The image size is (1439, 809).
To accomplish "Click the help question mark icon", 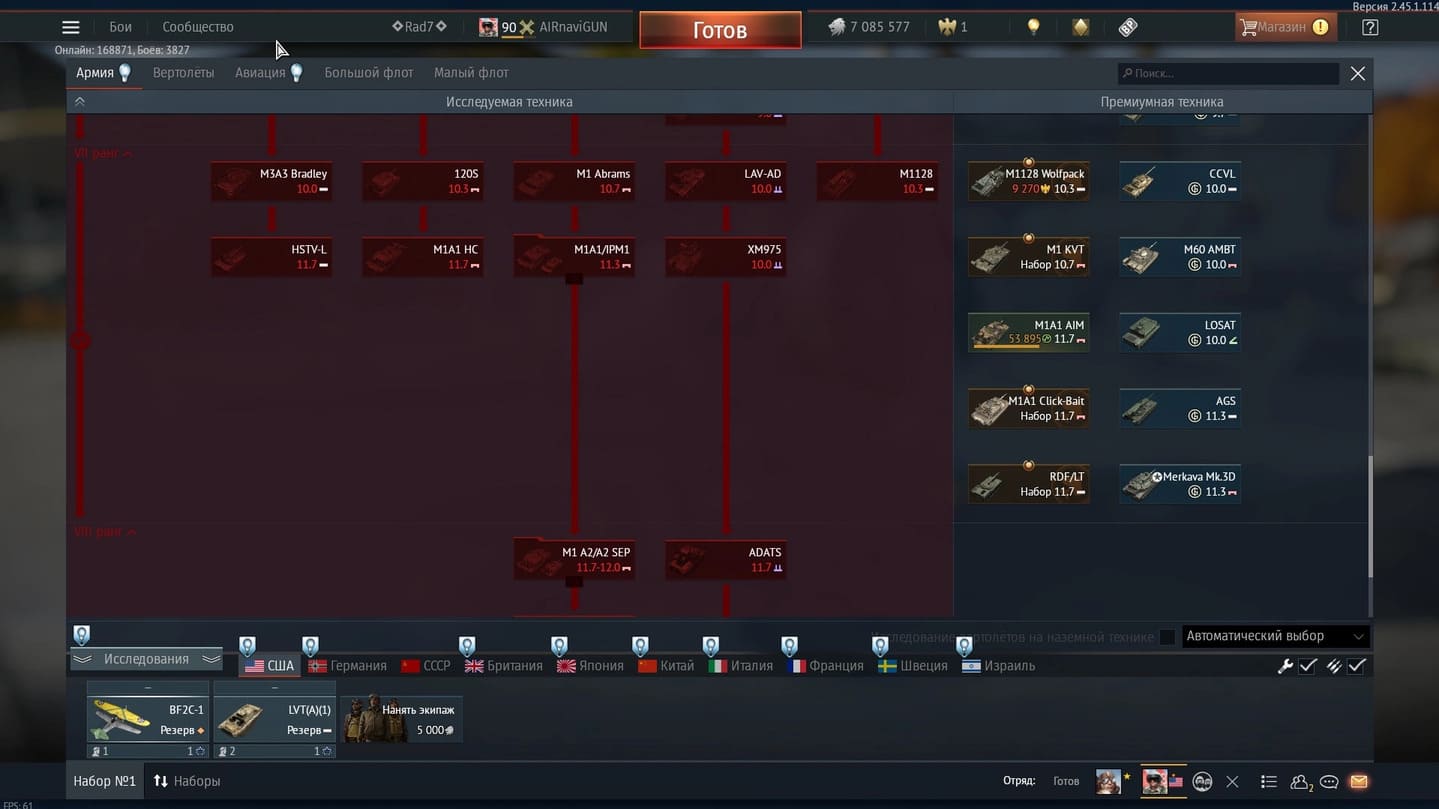I will 1370,27.
